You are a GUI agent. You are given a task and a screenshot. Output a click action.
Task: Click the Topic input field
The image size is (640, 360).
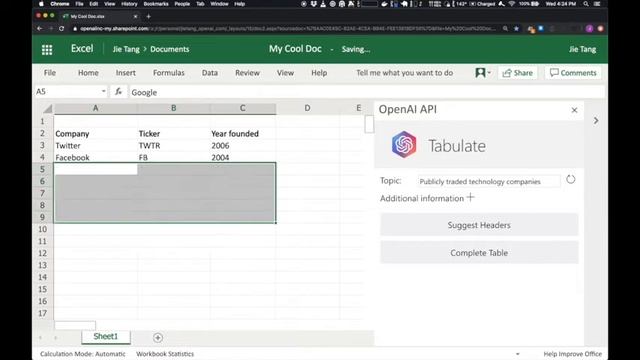pos(489,181)
